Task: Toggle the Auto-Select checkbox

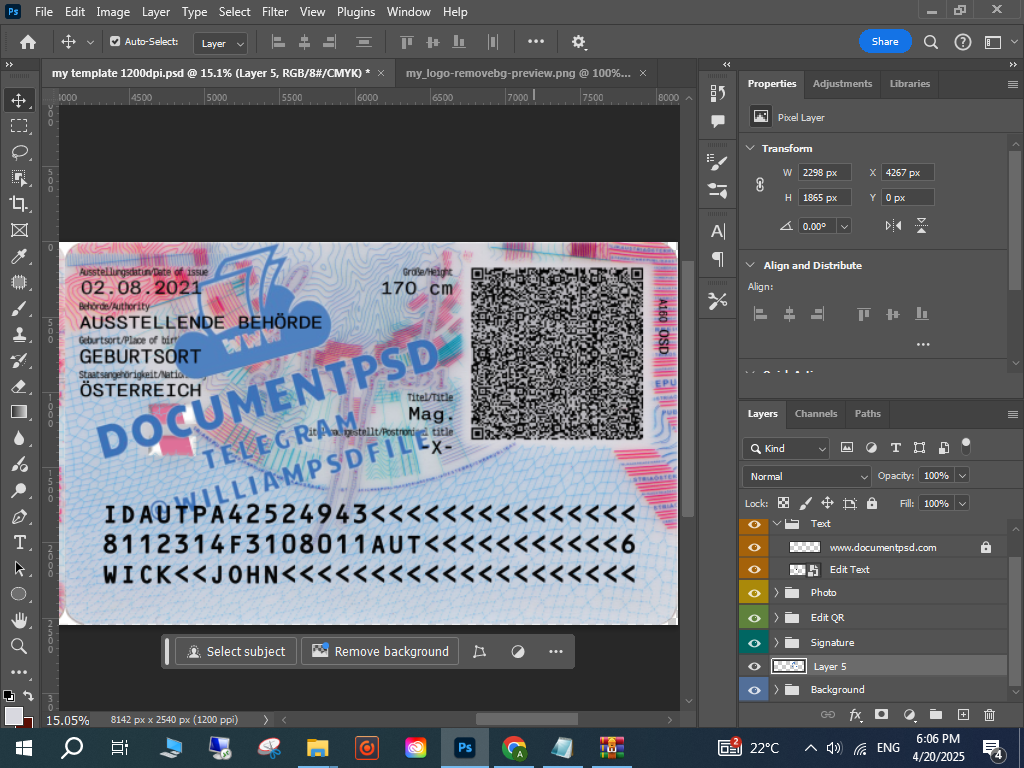Action: pyautogui.click(x=115, y=41)
